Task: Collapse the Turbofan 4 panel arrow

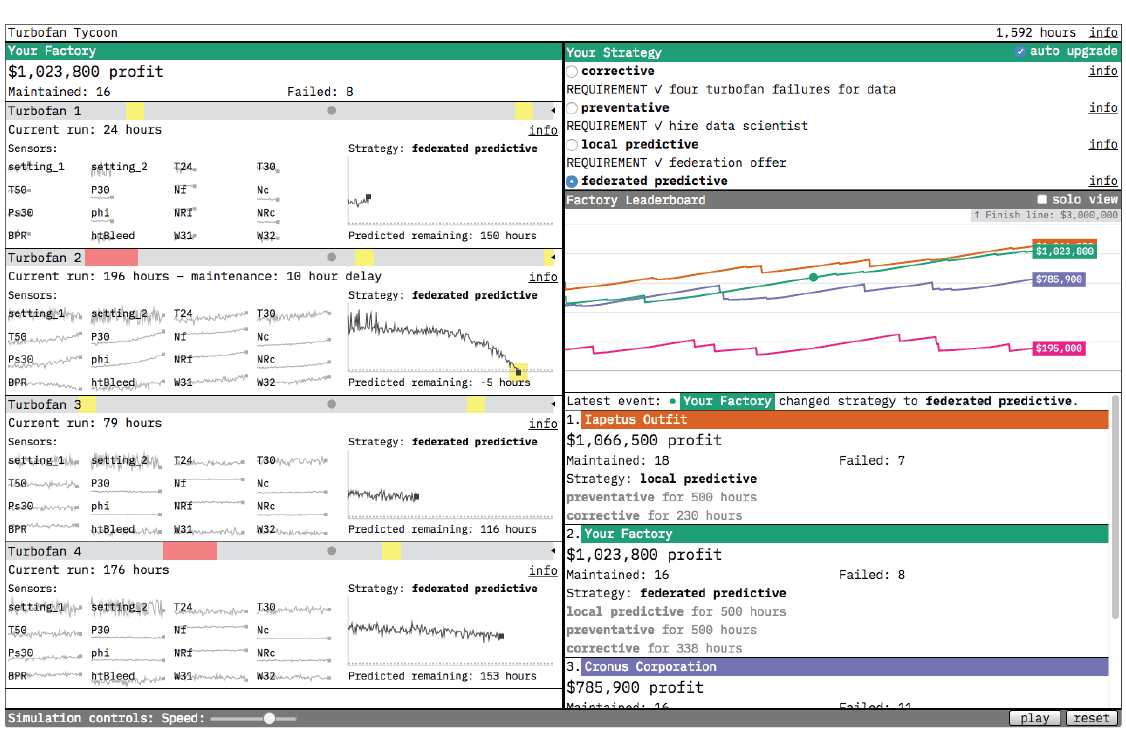Action: (x=551, y=551)
